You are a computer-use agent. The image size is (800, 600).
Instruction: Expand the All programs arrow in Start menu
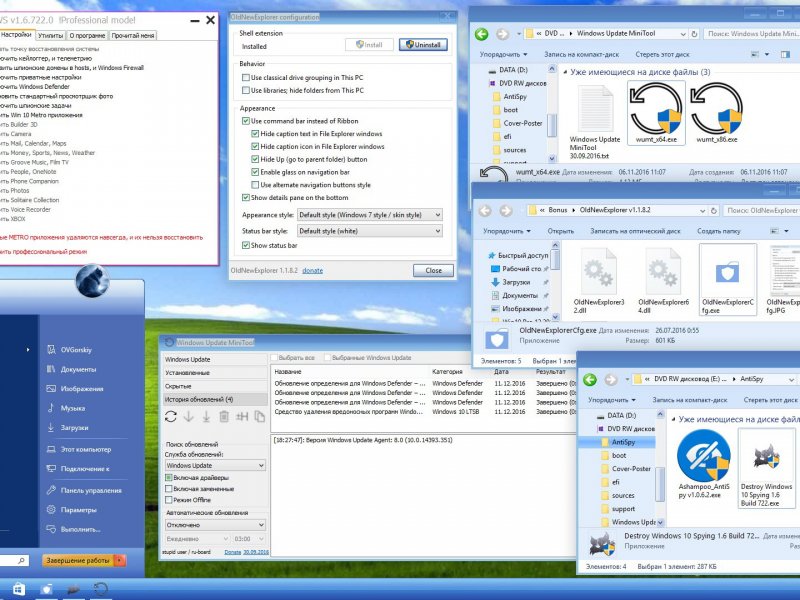(28, 349)
